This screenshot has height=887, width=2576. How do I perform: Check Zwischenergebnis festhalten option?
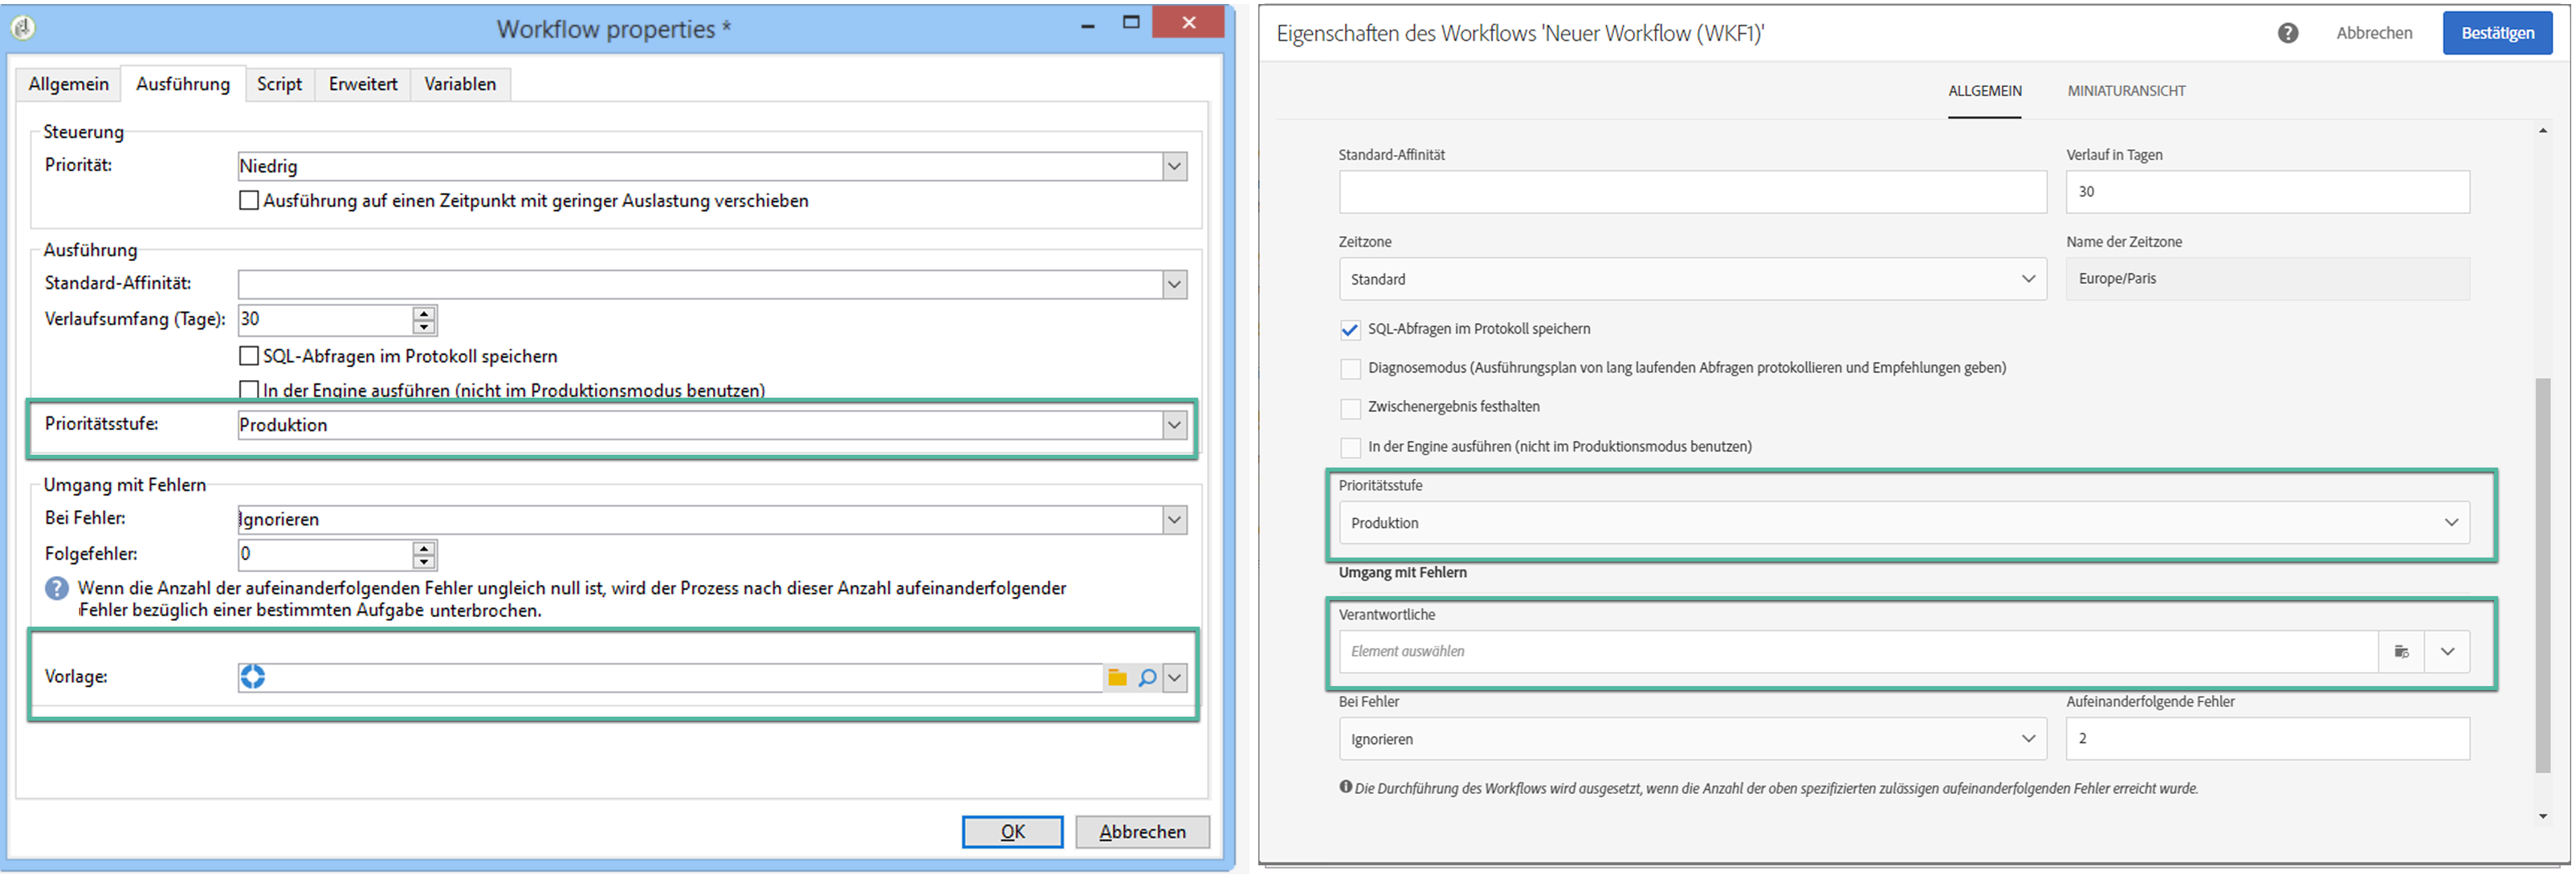tap(1350, 408)
